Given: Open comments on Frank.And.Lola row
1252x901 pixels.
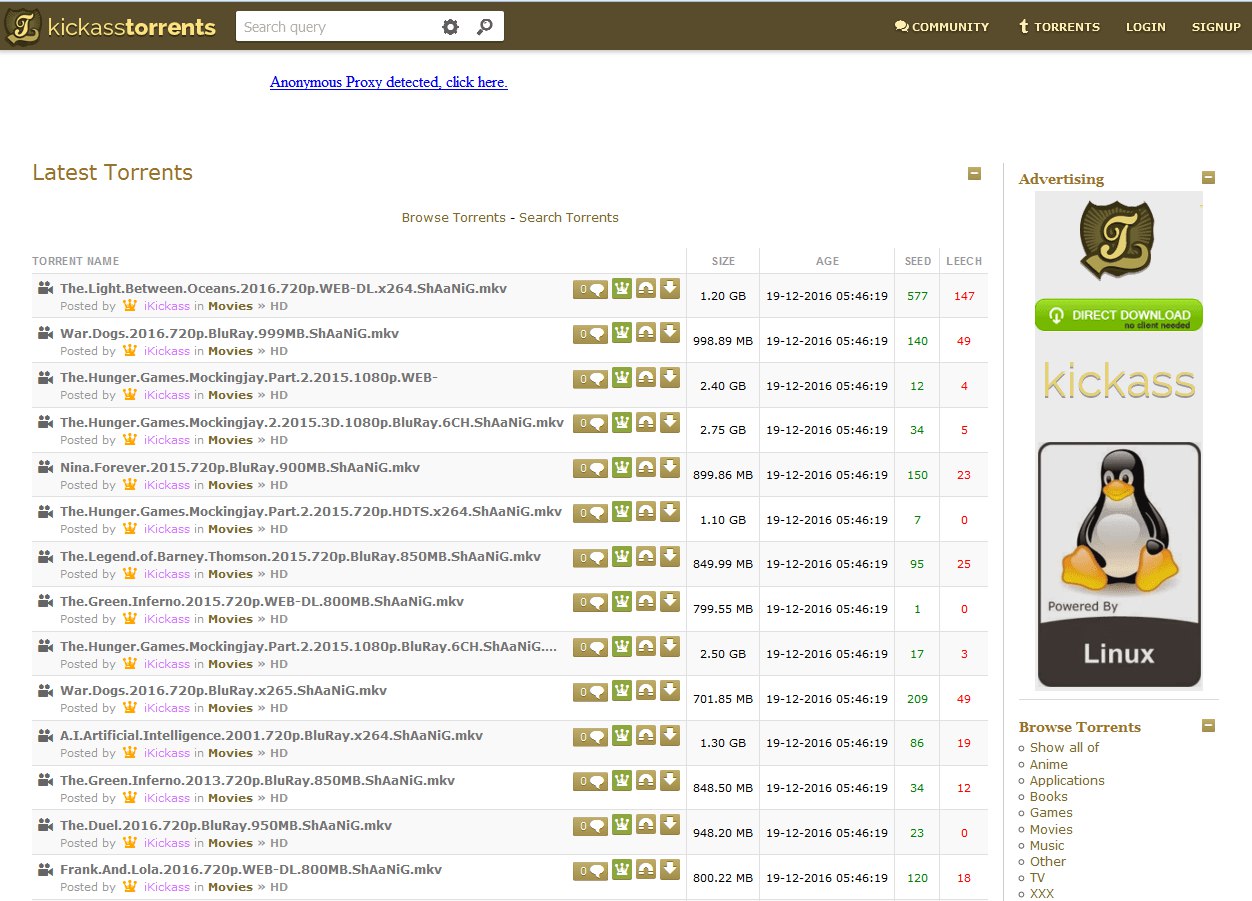Looking at the screenshot, I should point(590,871).
